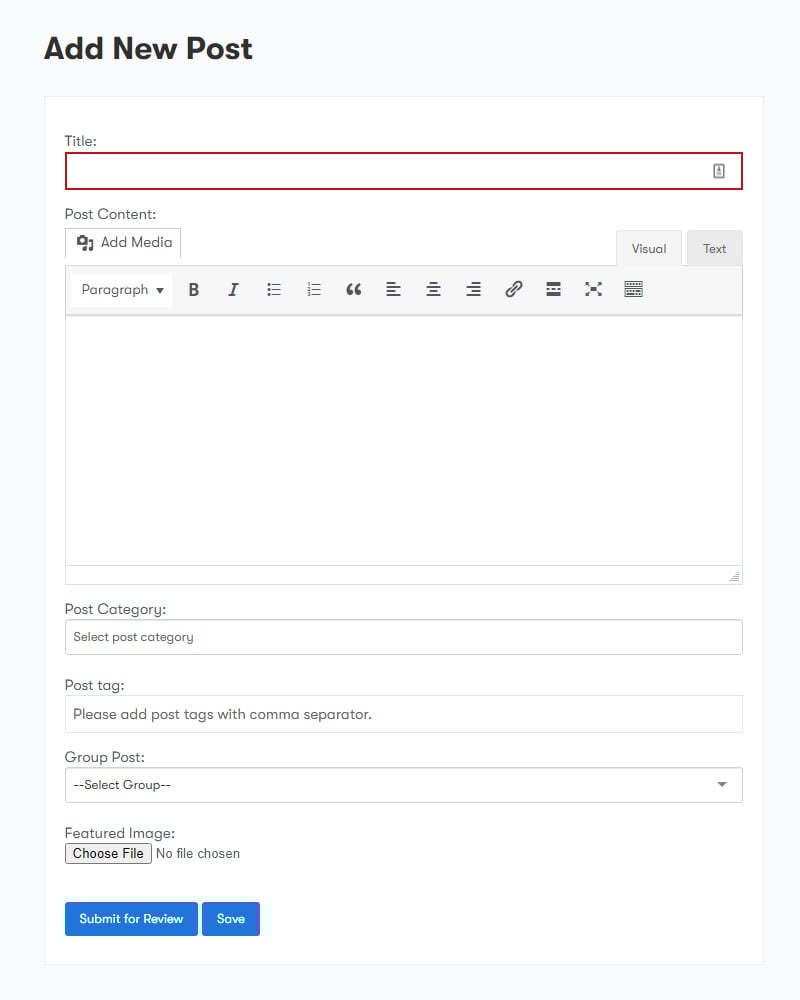The height and width of the screenshot is (1000, 800).
Task: Select the Visual editor tab
Action: (x=649, y=248)
